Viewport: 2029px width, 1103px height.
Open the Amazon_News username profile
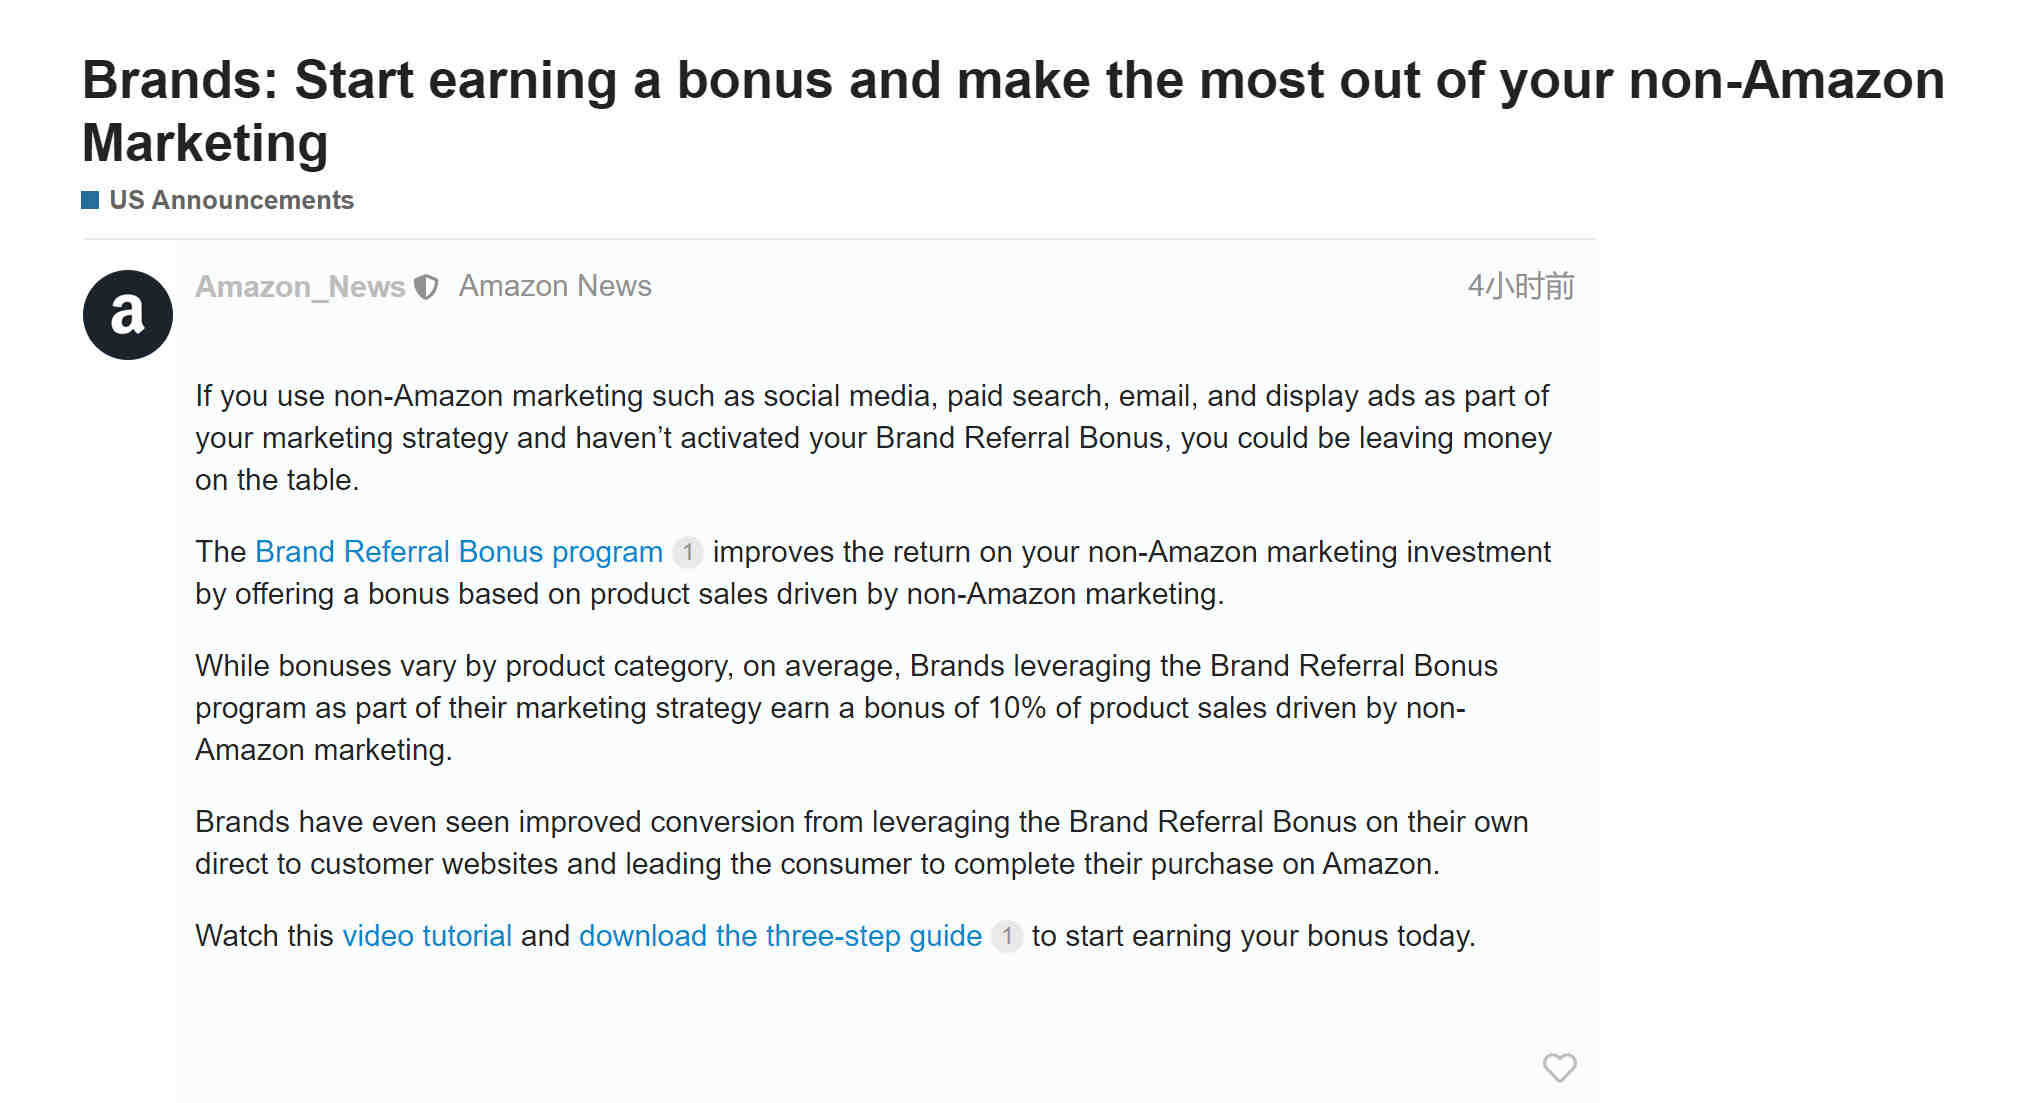(300, 287)
